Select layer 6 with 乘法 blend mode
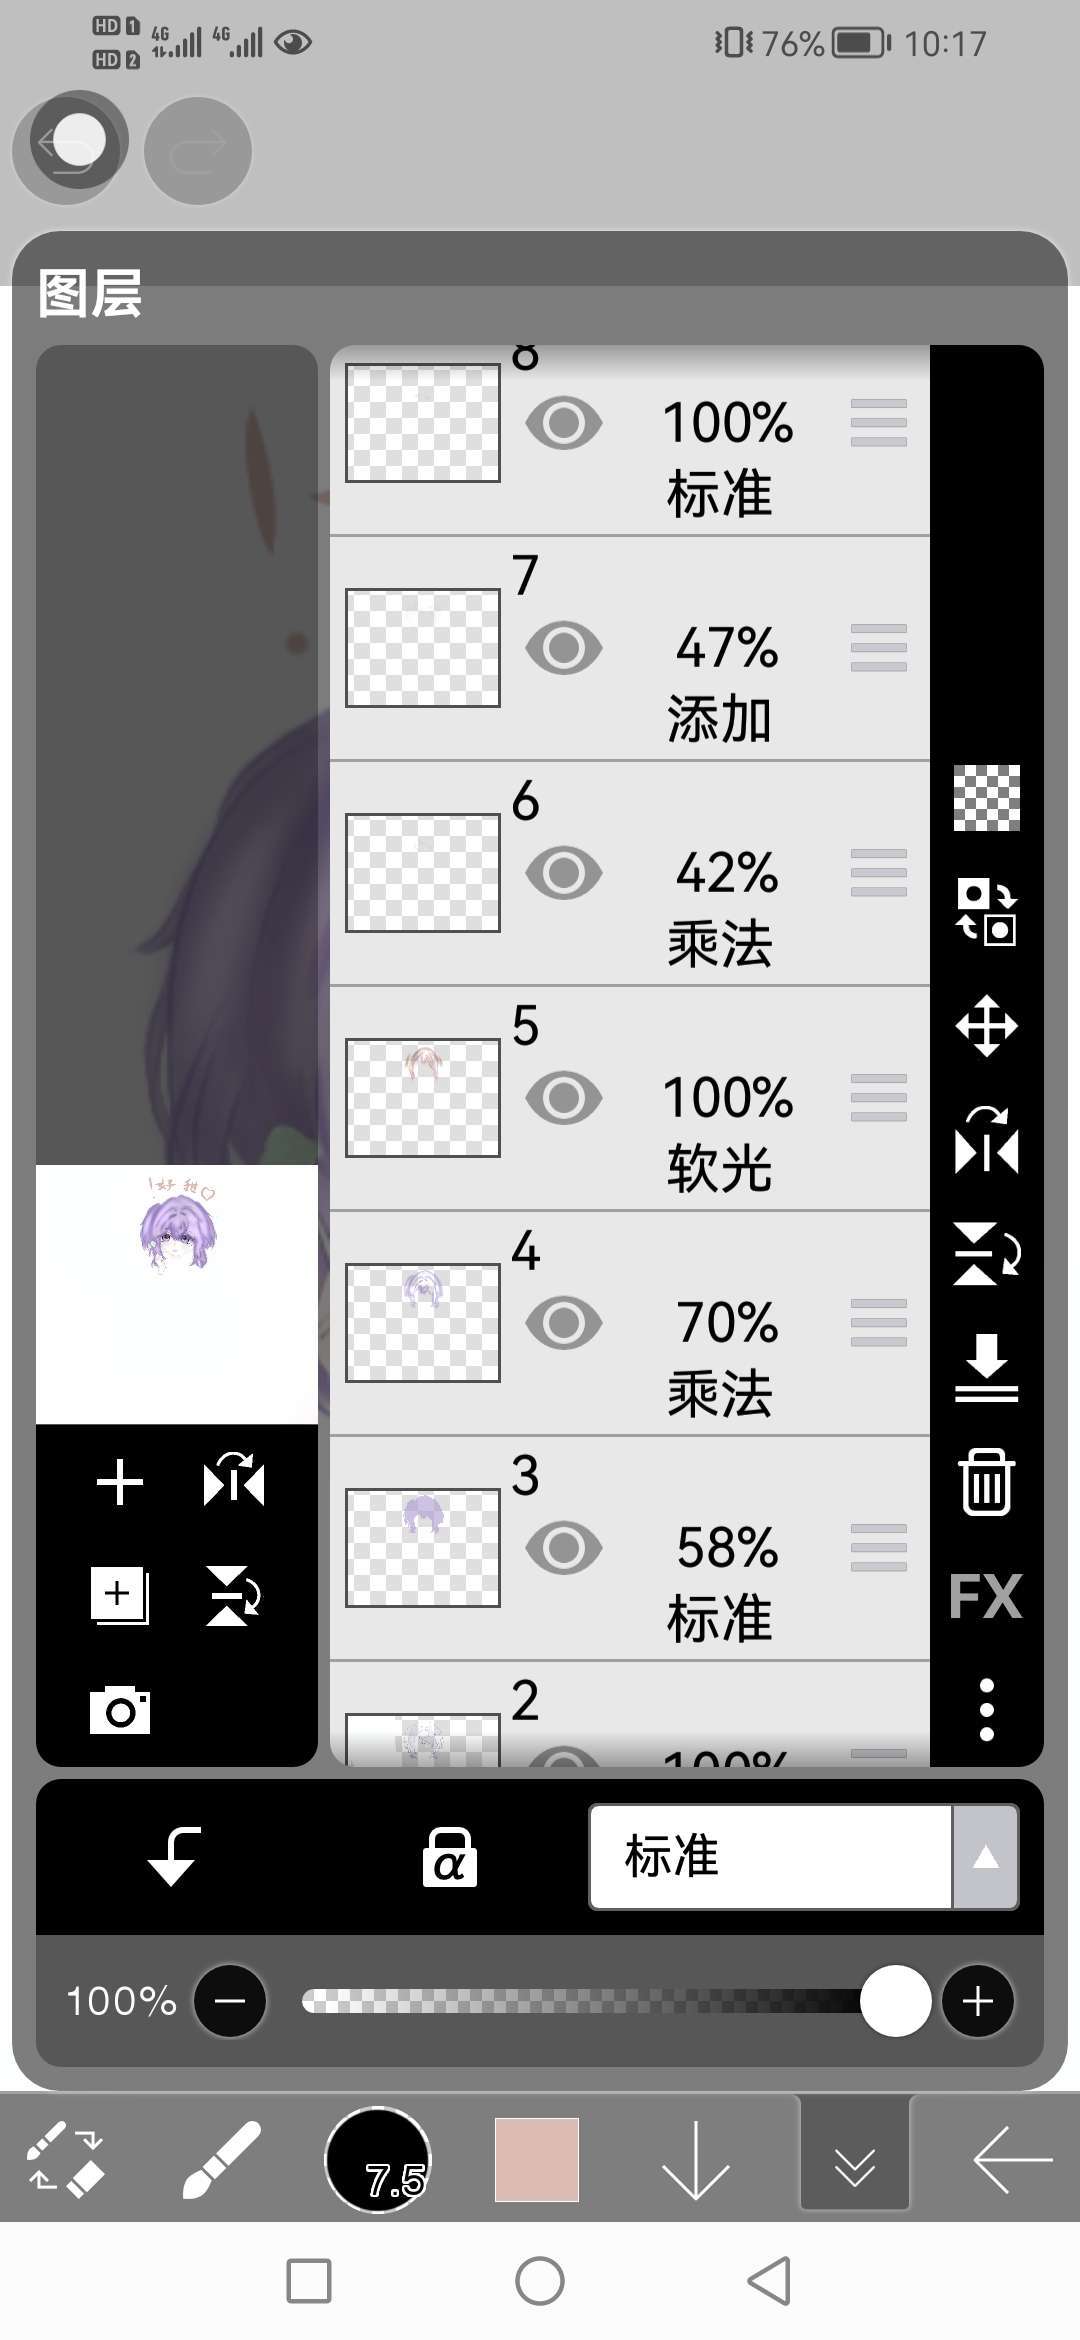Viewport: 1080px width, 2340px height. pos(630,874)
